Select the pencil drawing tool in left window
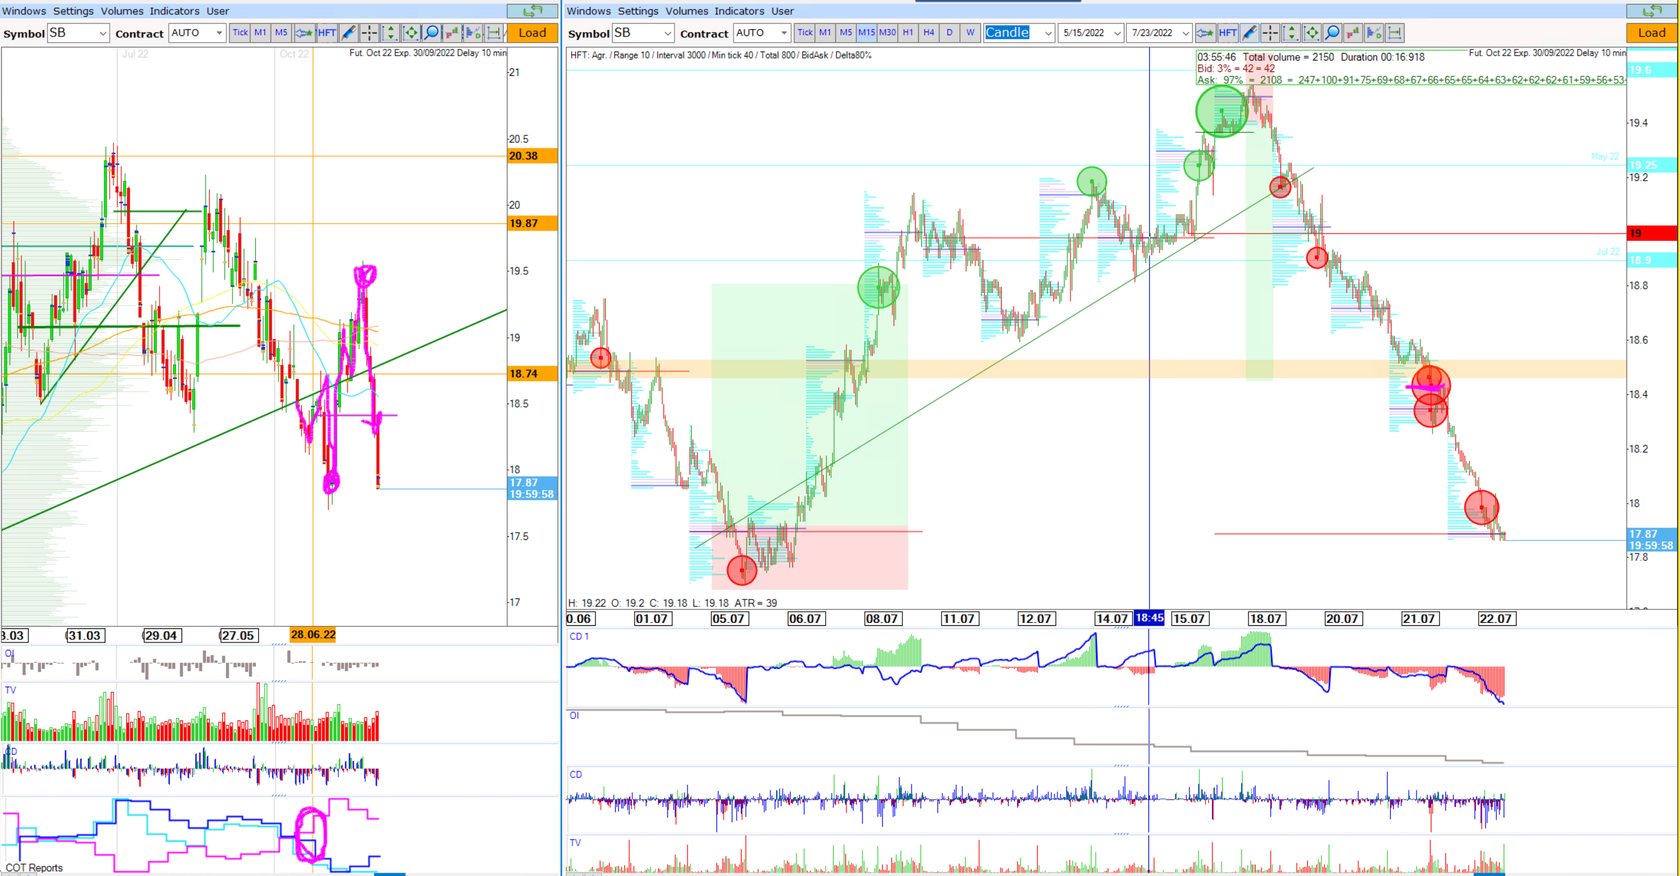This screenshot has height=876, width=1680. pyautogui.click(x=349, y=33)
